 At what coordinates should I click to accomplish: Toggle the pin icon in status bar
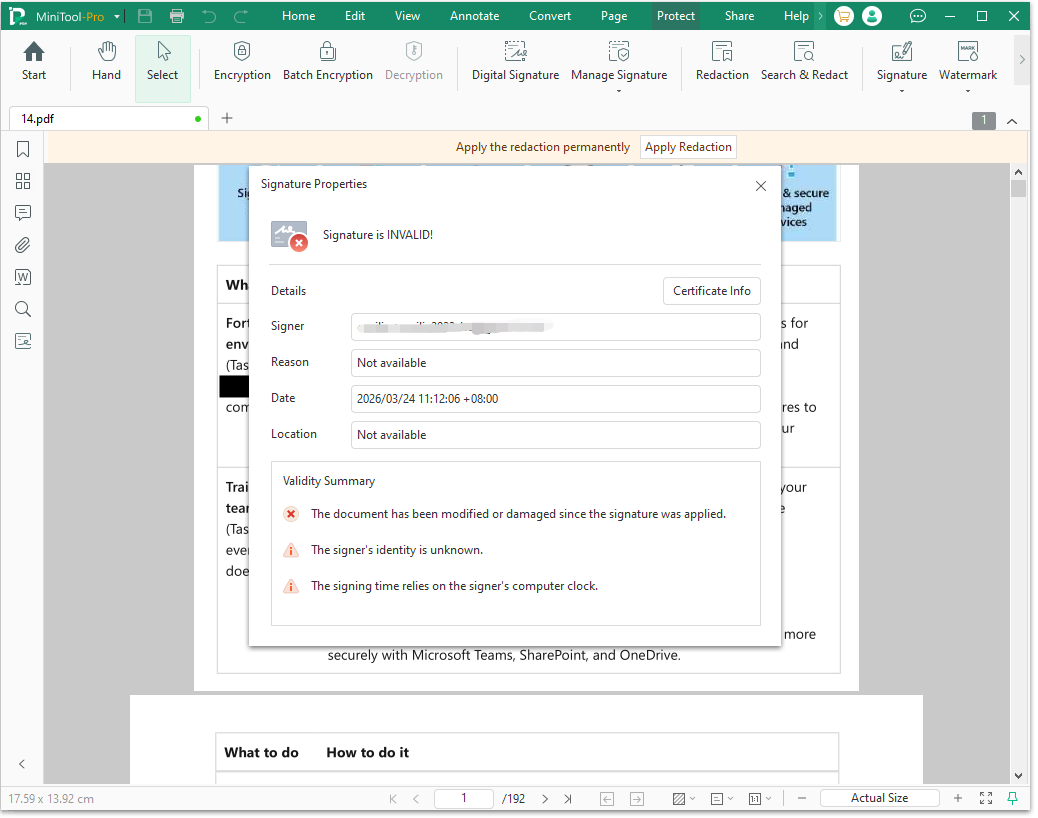click(x=1013, y=798)
